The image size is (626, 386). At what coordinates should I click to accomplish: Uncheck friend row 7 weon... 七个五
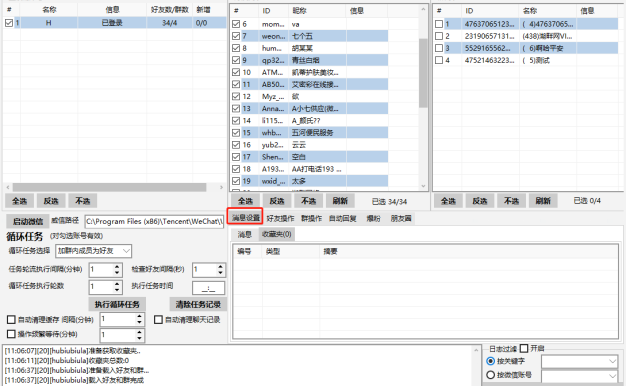tap(236, 36)
